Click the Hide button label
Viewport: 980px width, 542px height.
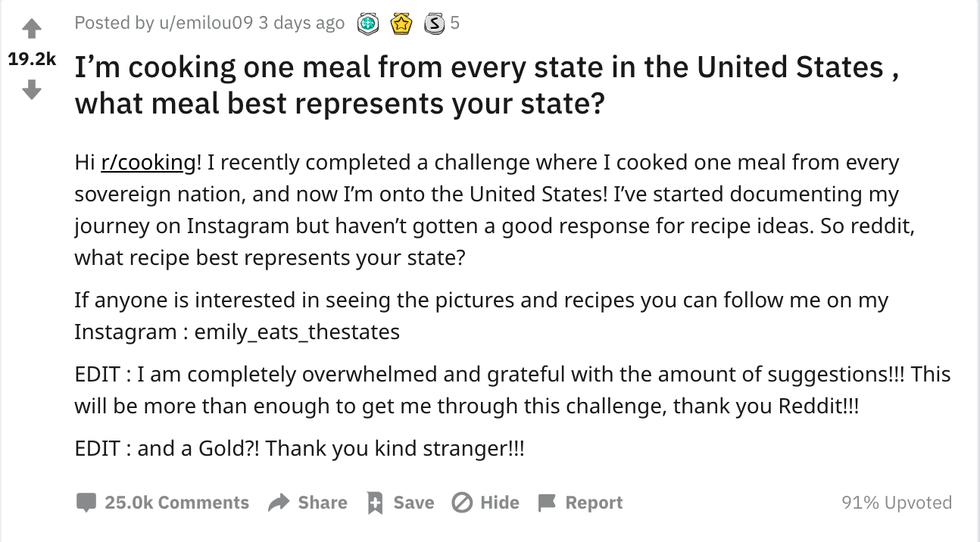[499, 503]
